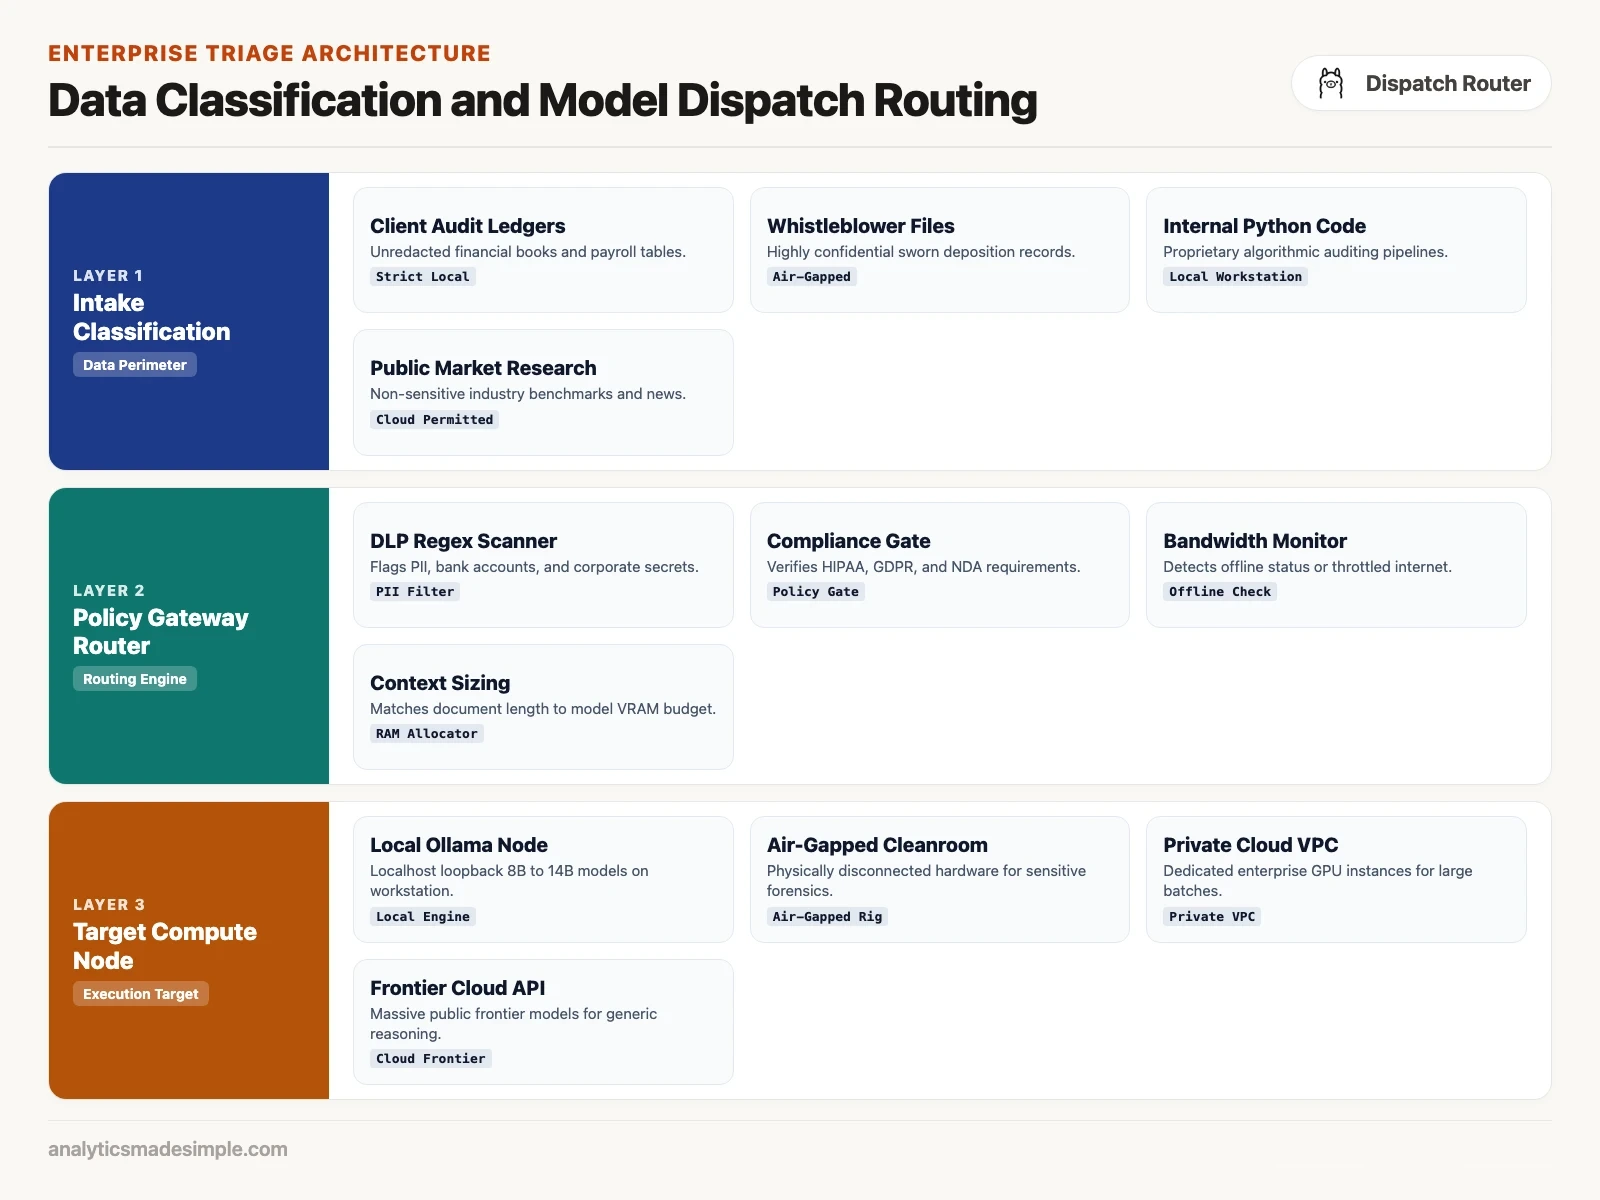
Task: Select the Local Ollama Node heading
Action: click(x=459, y=845)
